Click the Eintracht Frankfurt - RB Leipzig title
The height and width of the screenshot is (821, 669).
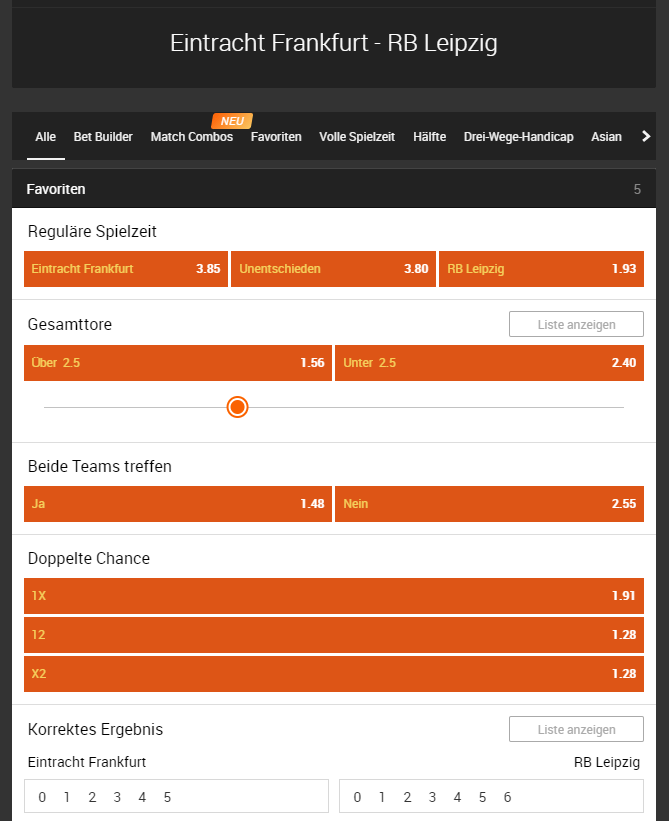tap(333, 43)
